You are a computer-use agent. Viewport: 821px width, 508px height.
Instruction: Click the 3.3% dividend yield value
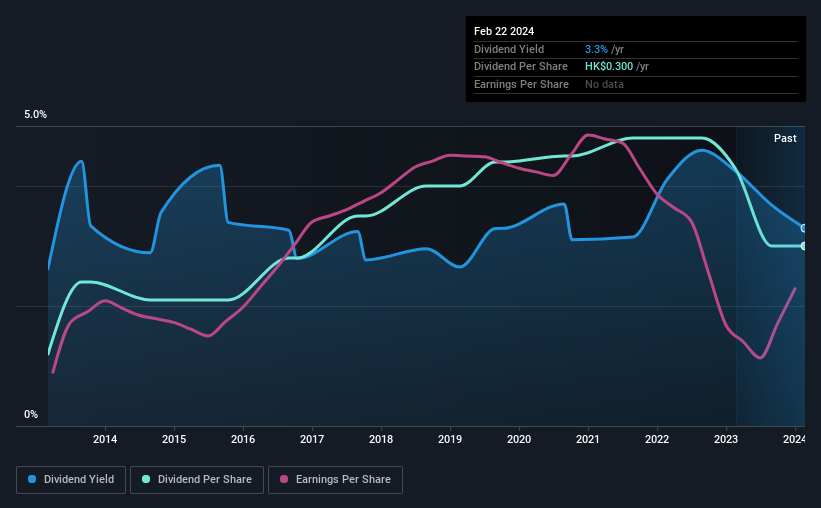596,49
